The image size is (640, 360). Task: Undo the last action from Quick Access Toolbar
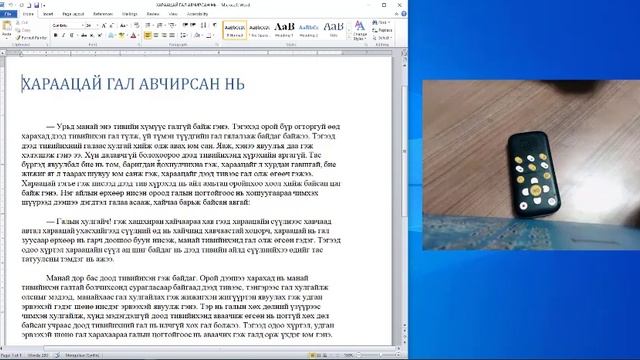pos(11,5)
